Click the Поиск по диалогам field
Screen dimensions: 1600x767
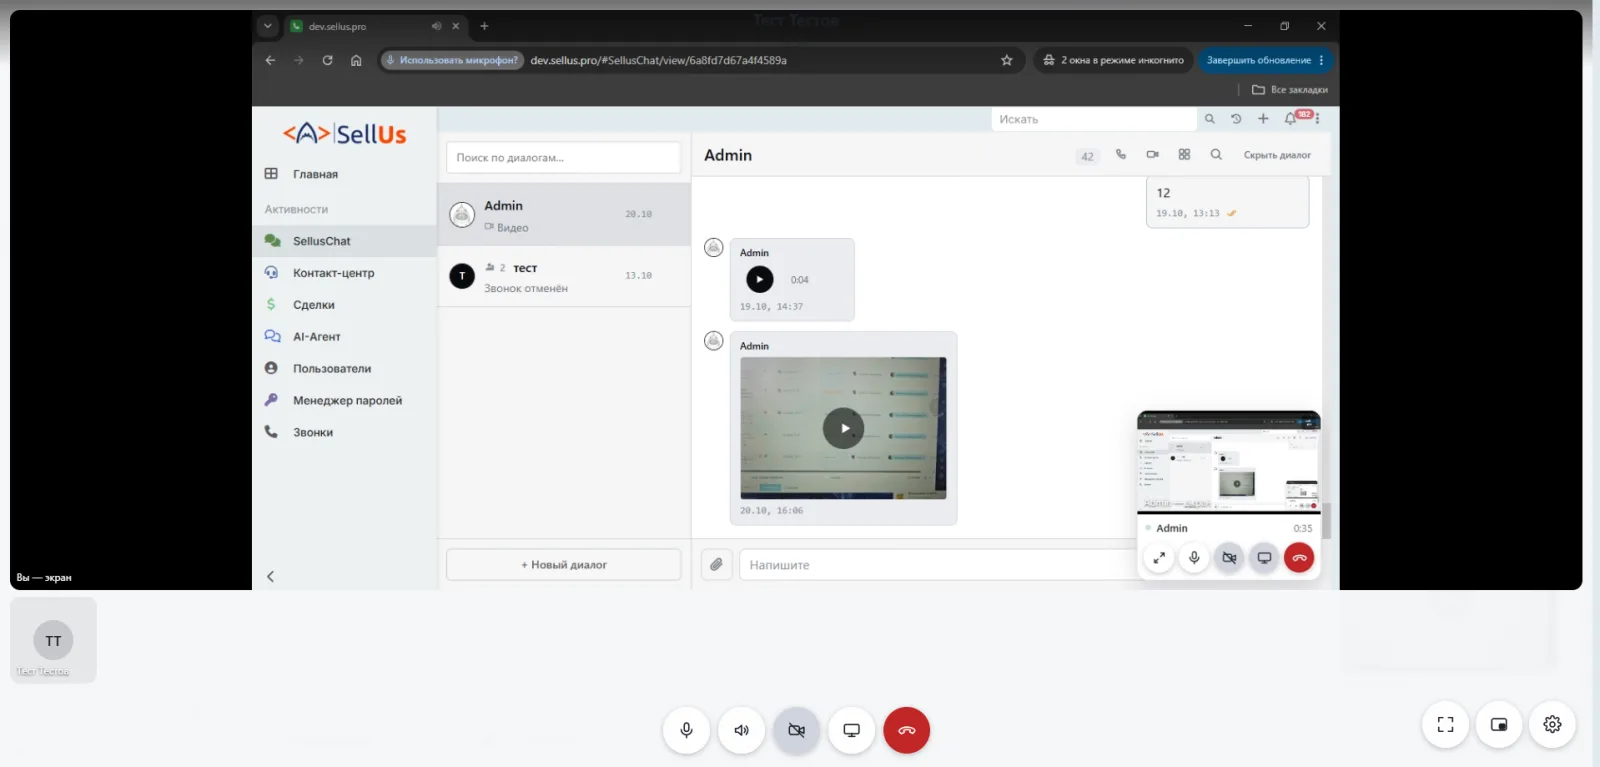pyautogui.click(x=563, y=158)
